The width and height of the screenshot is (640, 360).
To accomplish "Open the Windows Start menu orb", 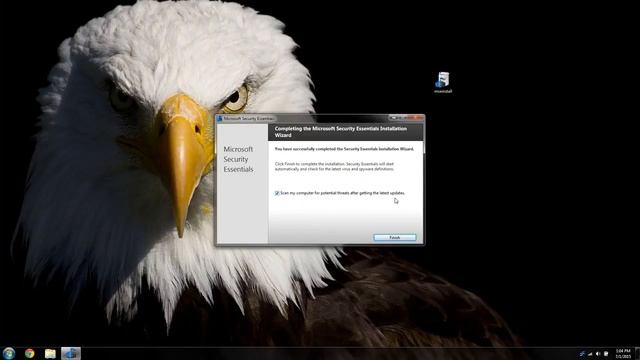I will pos(9,353).
